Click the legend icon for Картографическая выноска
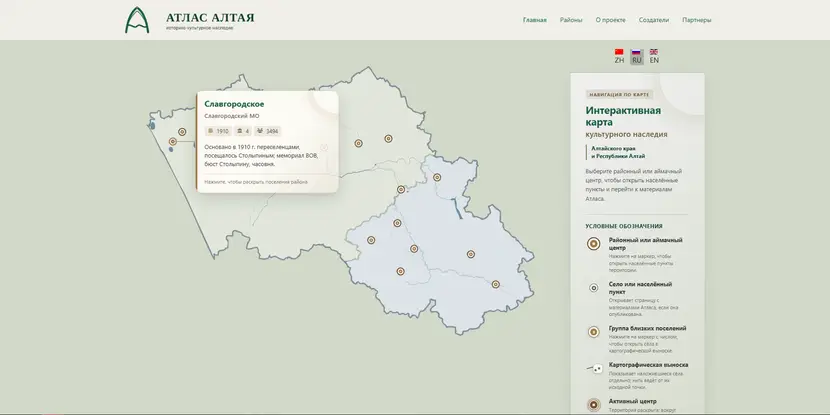The width and height of the screenshot is (830, 415). tap(594, 368)
